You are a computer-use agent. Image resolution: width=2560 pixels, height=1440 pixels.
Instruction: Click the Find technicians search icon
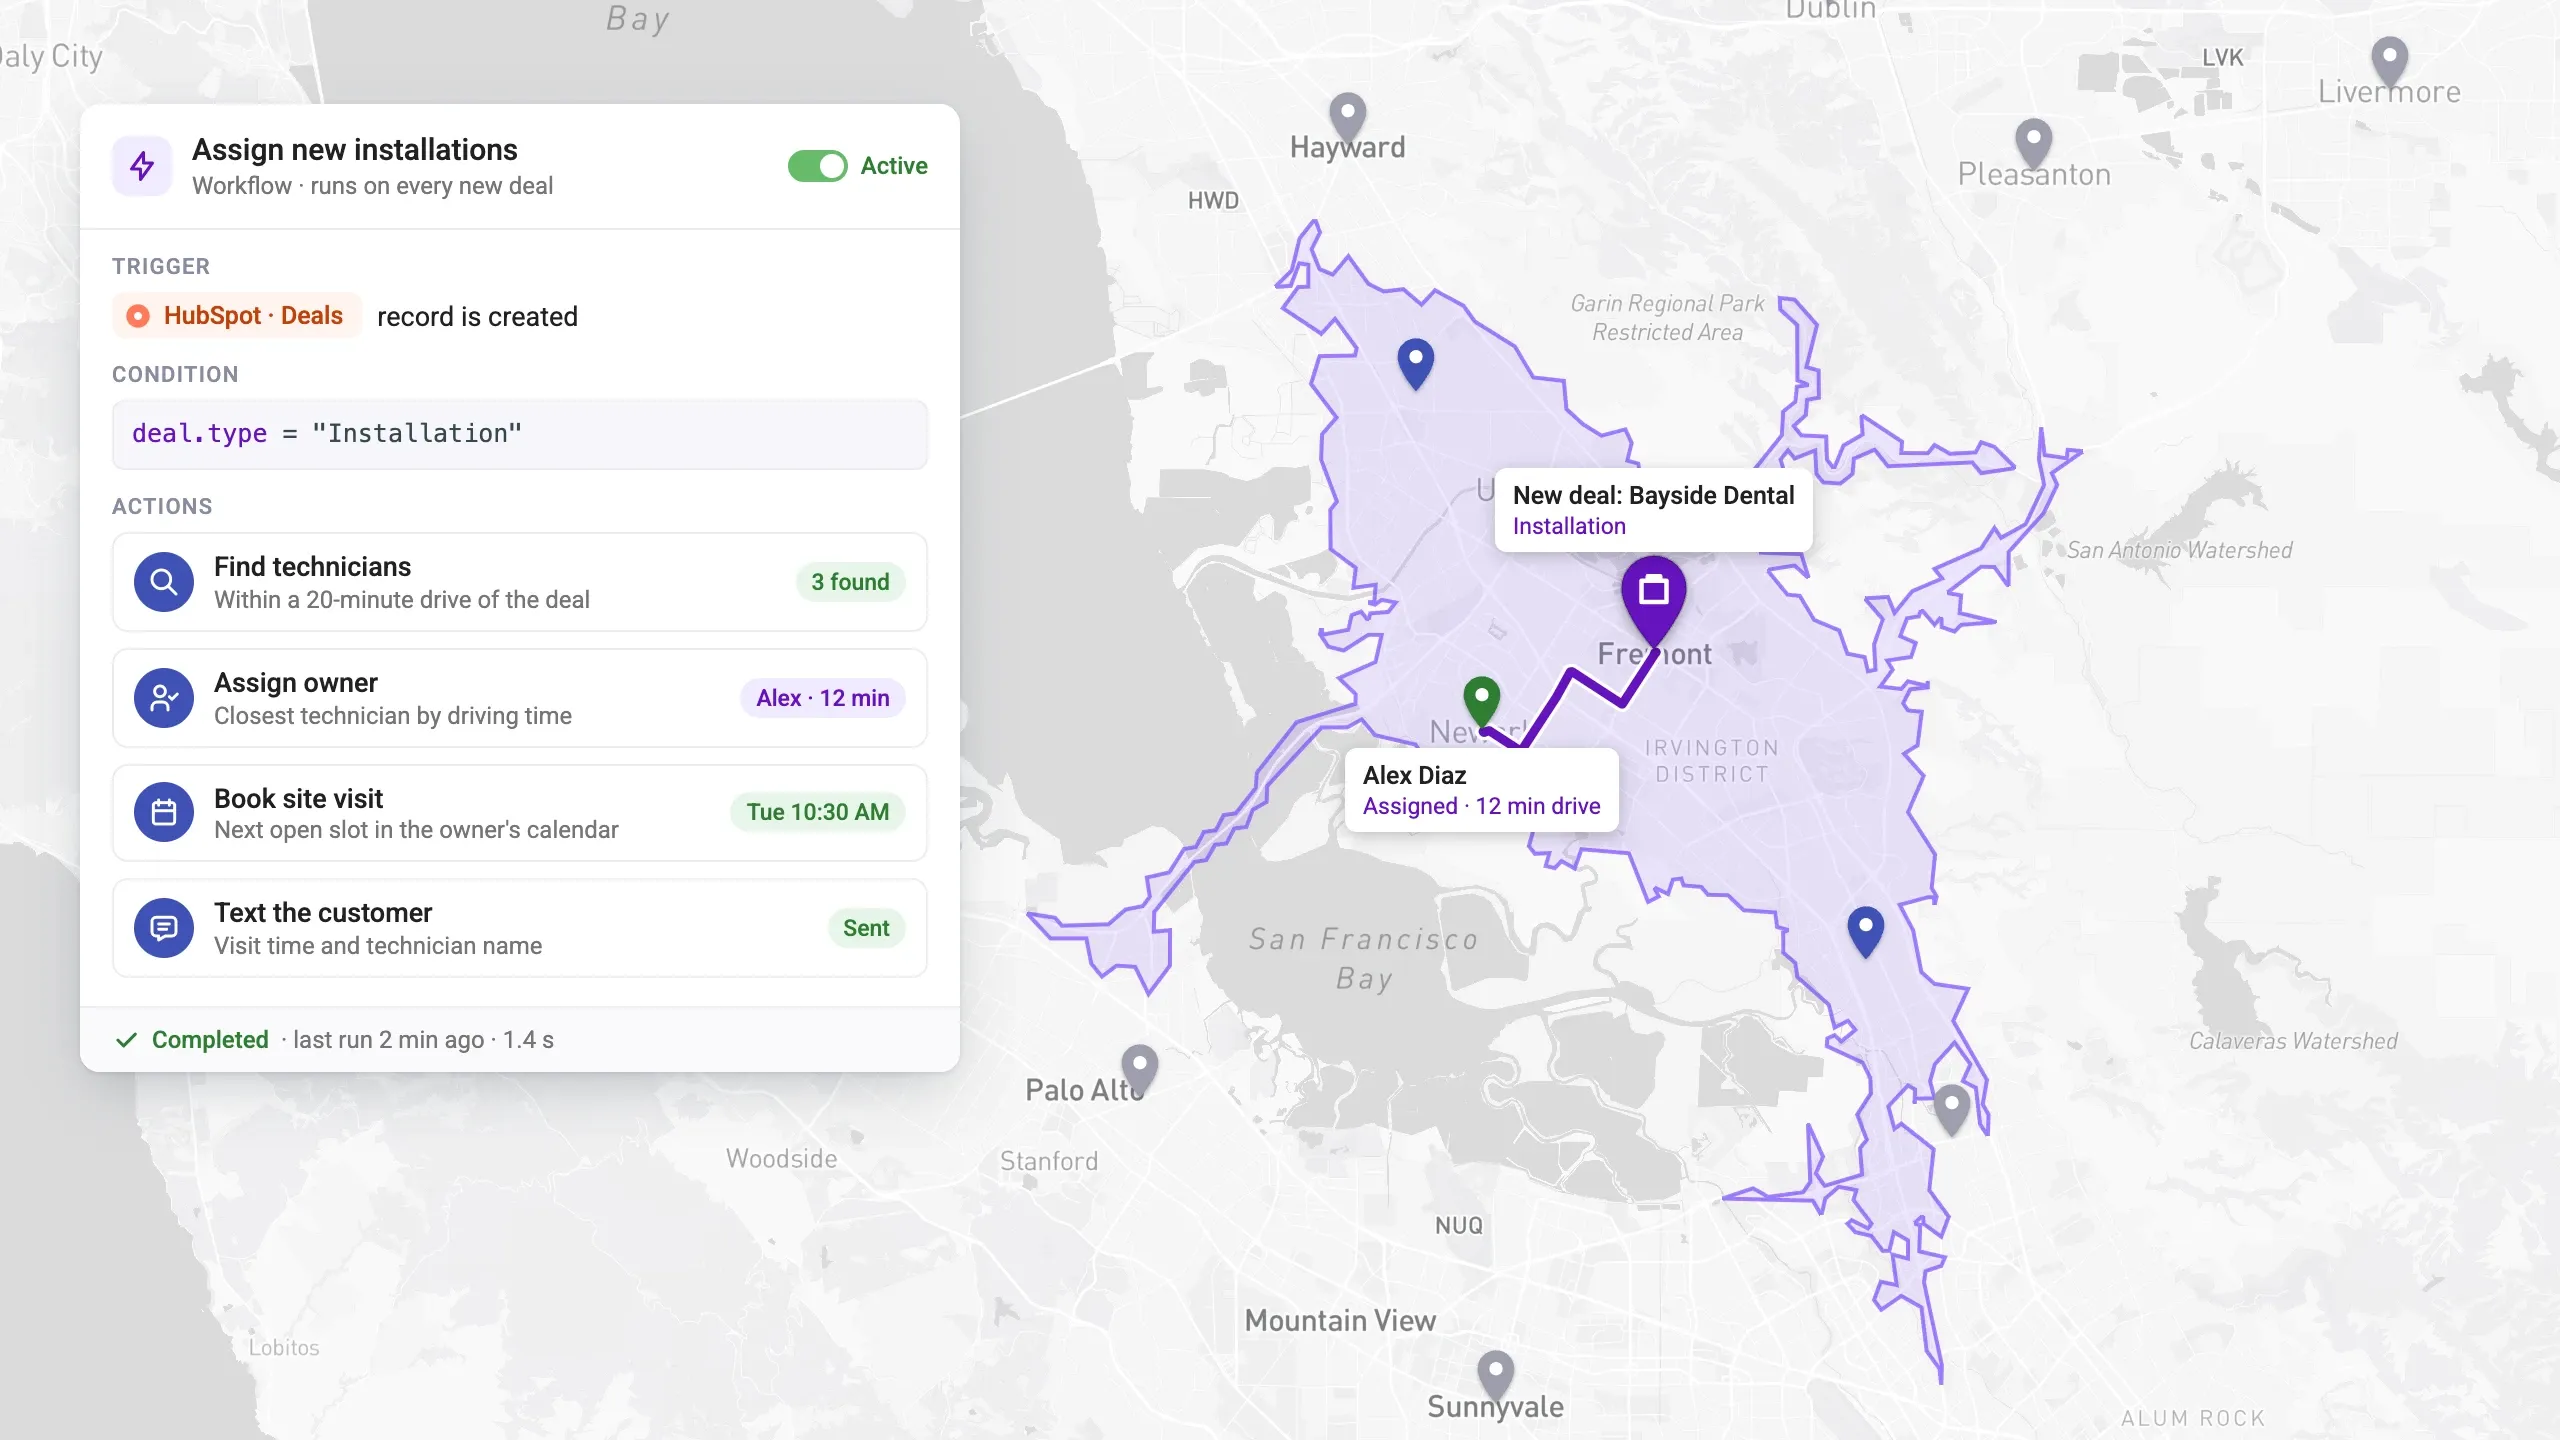[x=164, y=582]
